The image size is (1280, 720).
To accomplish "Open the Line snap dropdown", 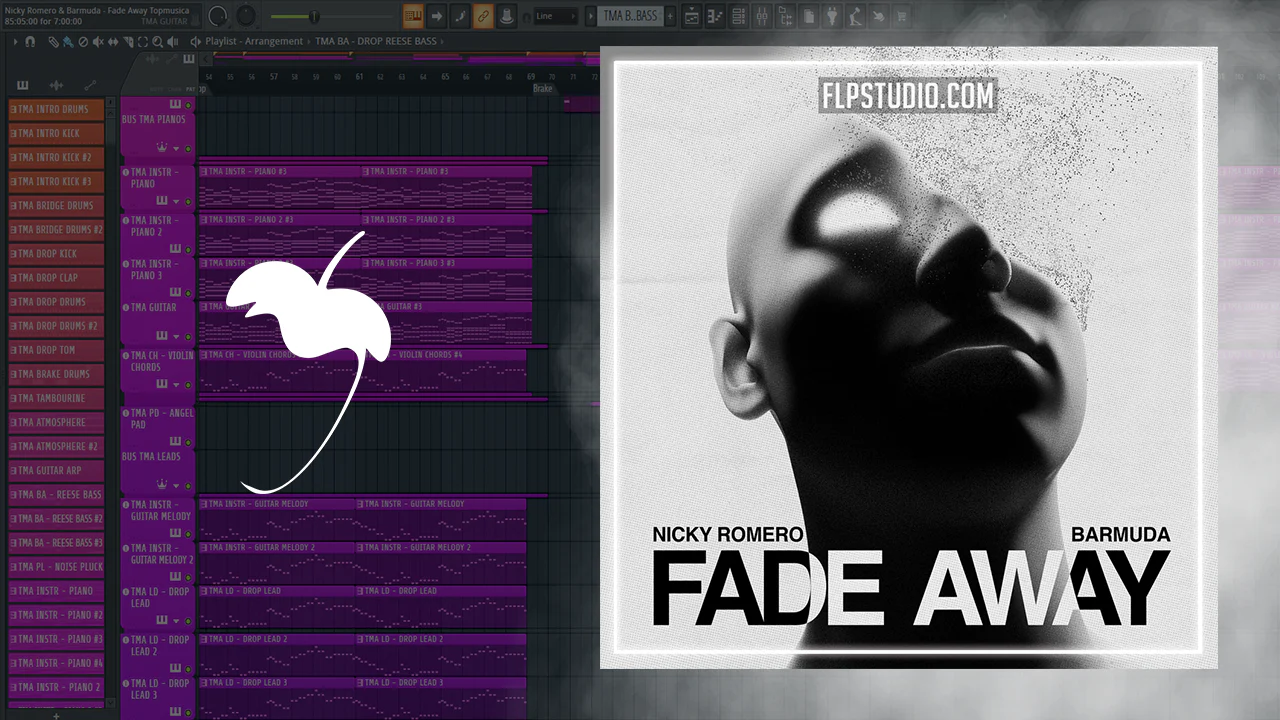I will [x=557, y=16].
